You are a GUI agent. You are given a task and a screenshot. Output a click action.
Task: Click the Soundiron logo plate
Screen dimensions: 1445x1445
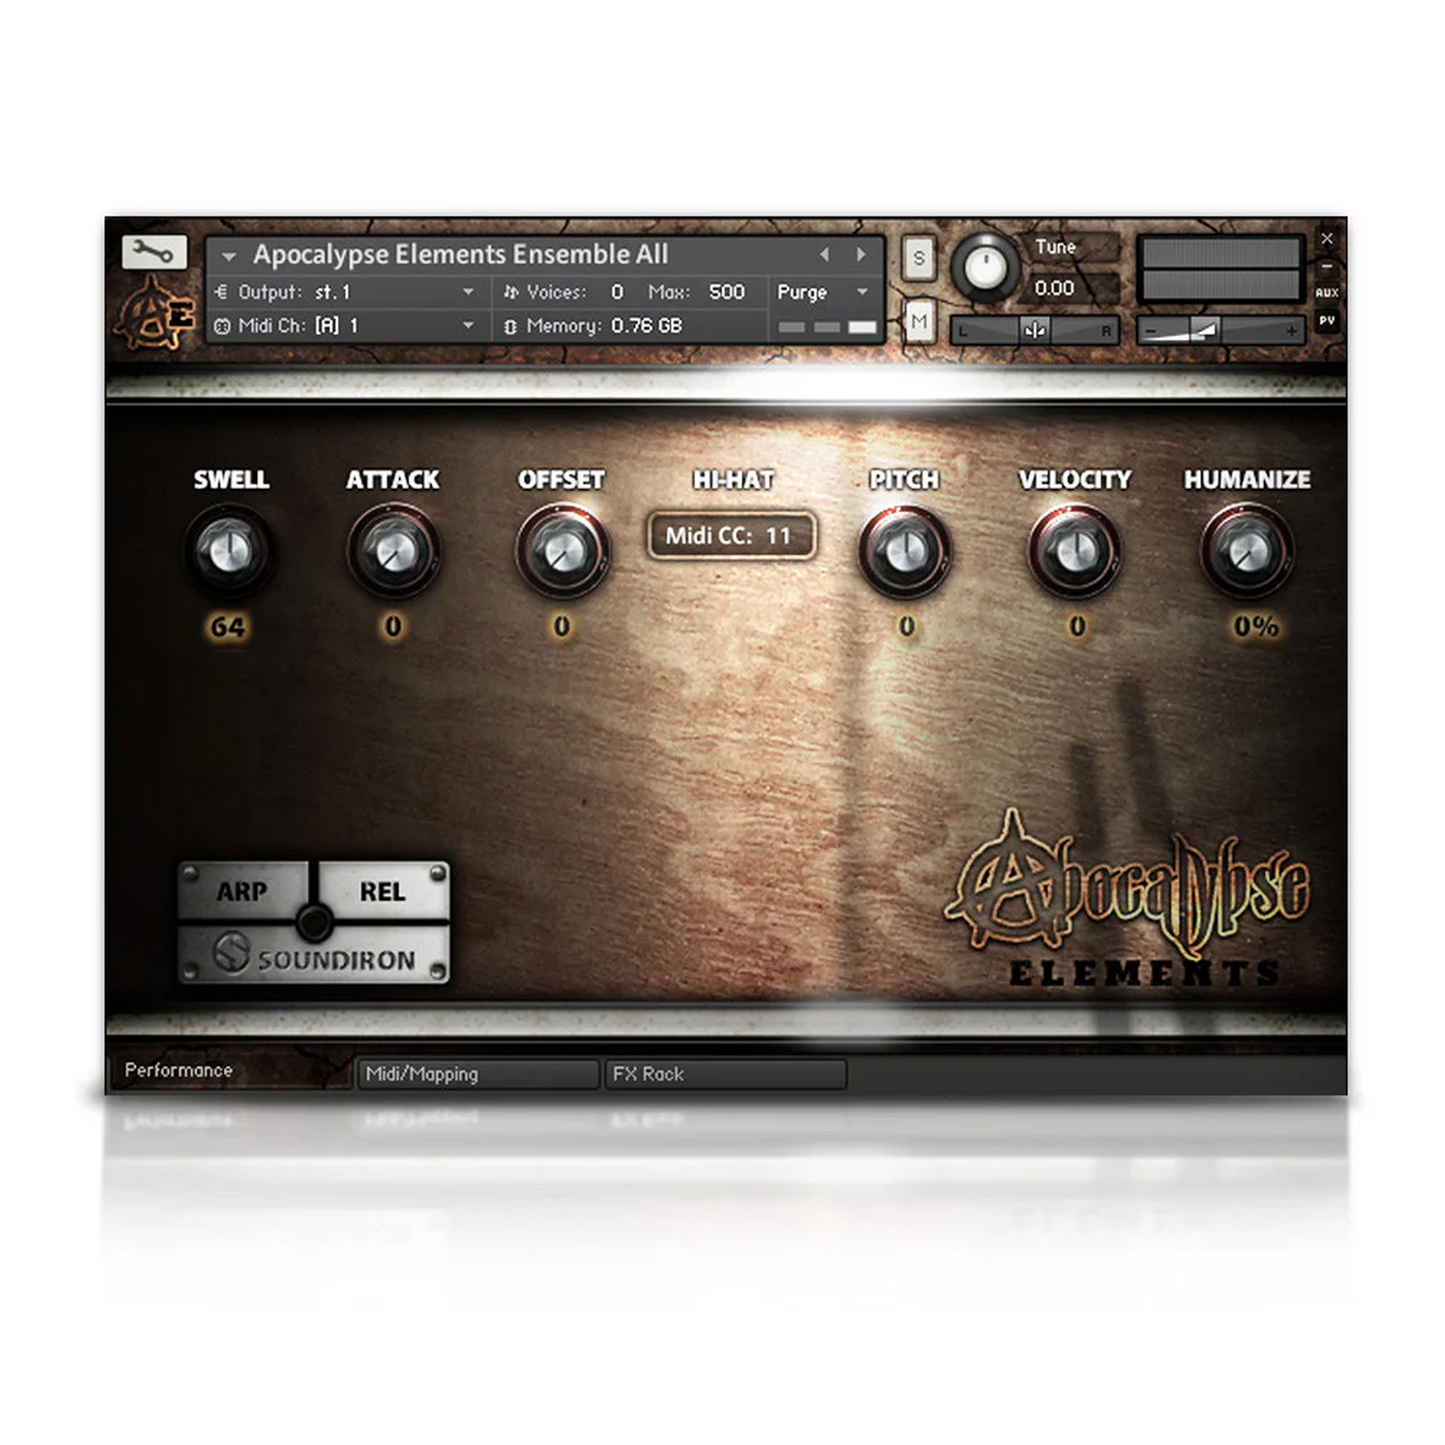pos(315,958)
